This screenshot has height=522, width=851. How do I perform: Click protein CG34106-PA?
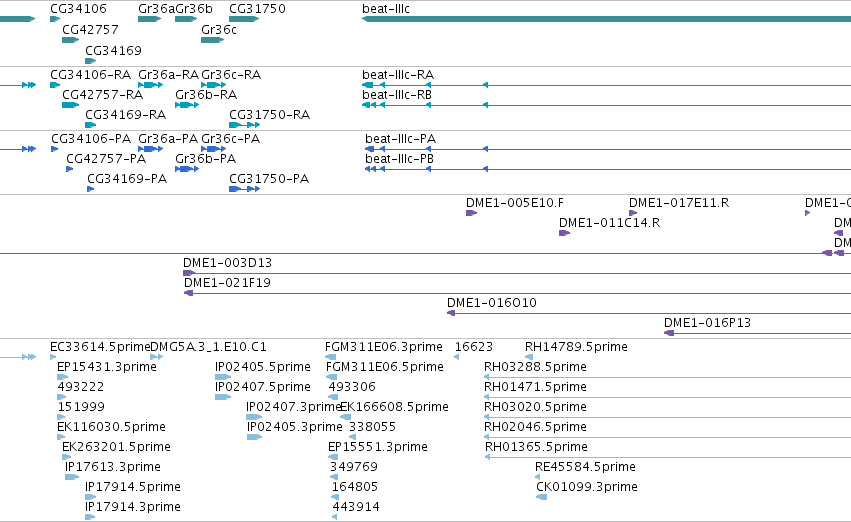[54, 149]
